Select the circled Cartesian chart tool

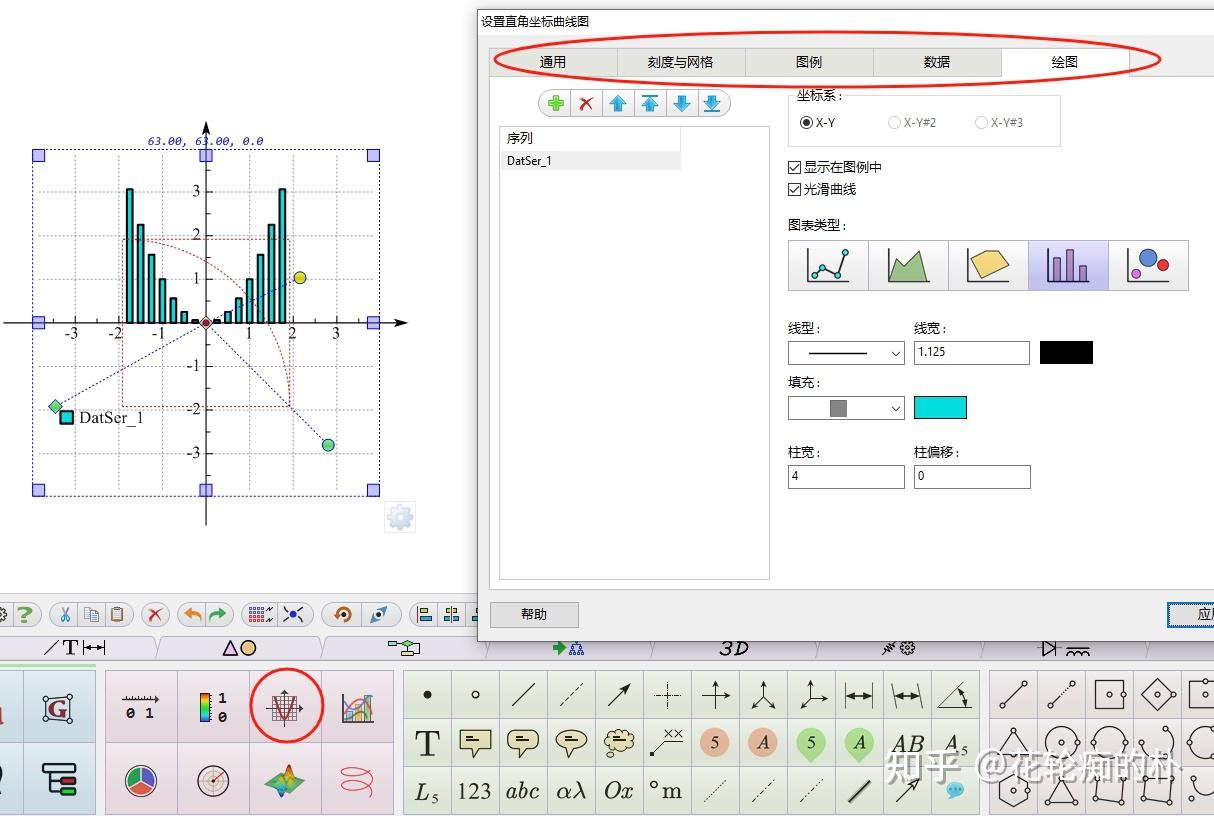coord(287,705)
